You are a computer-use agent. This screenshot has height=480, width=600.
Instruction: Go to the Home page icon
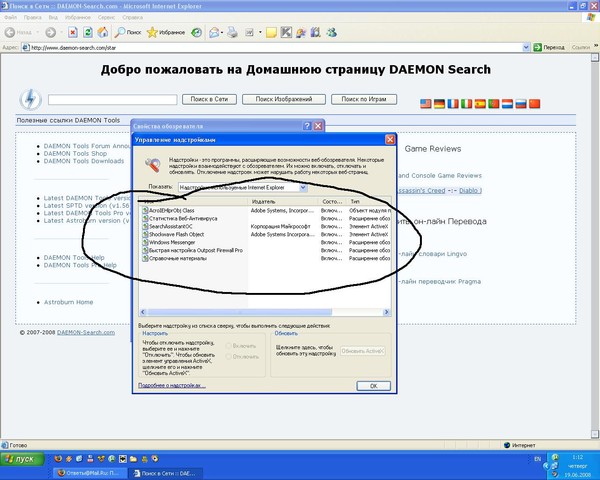[103, 33]
